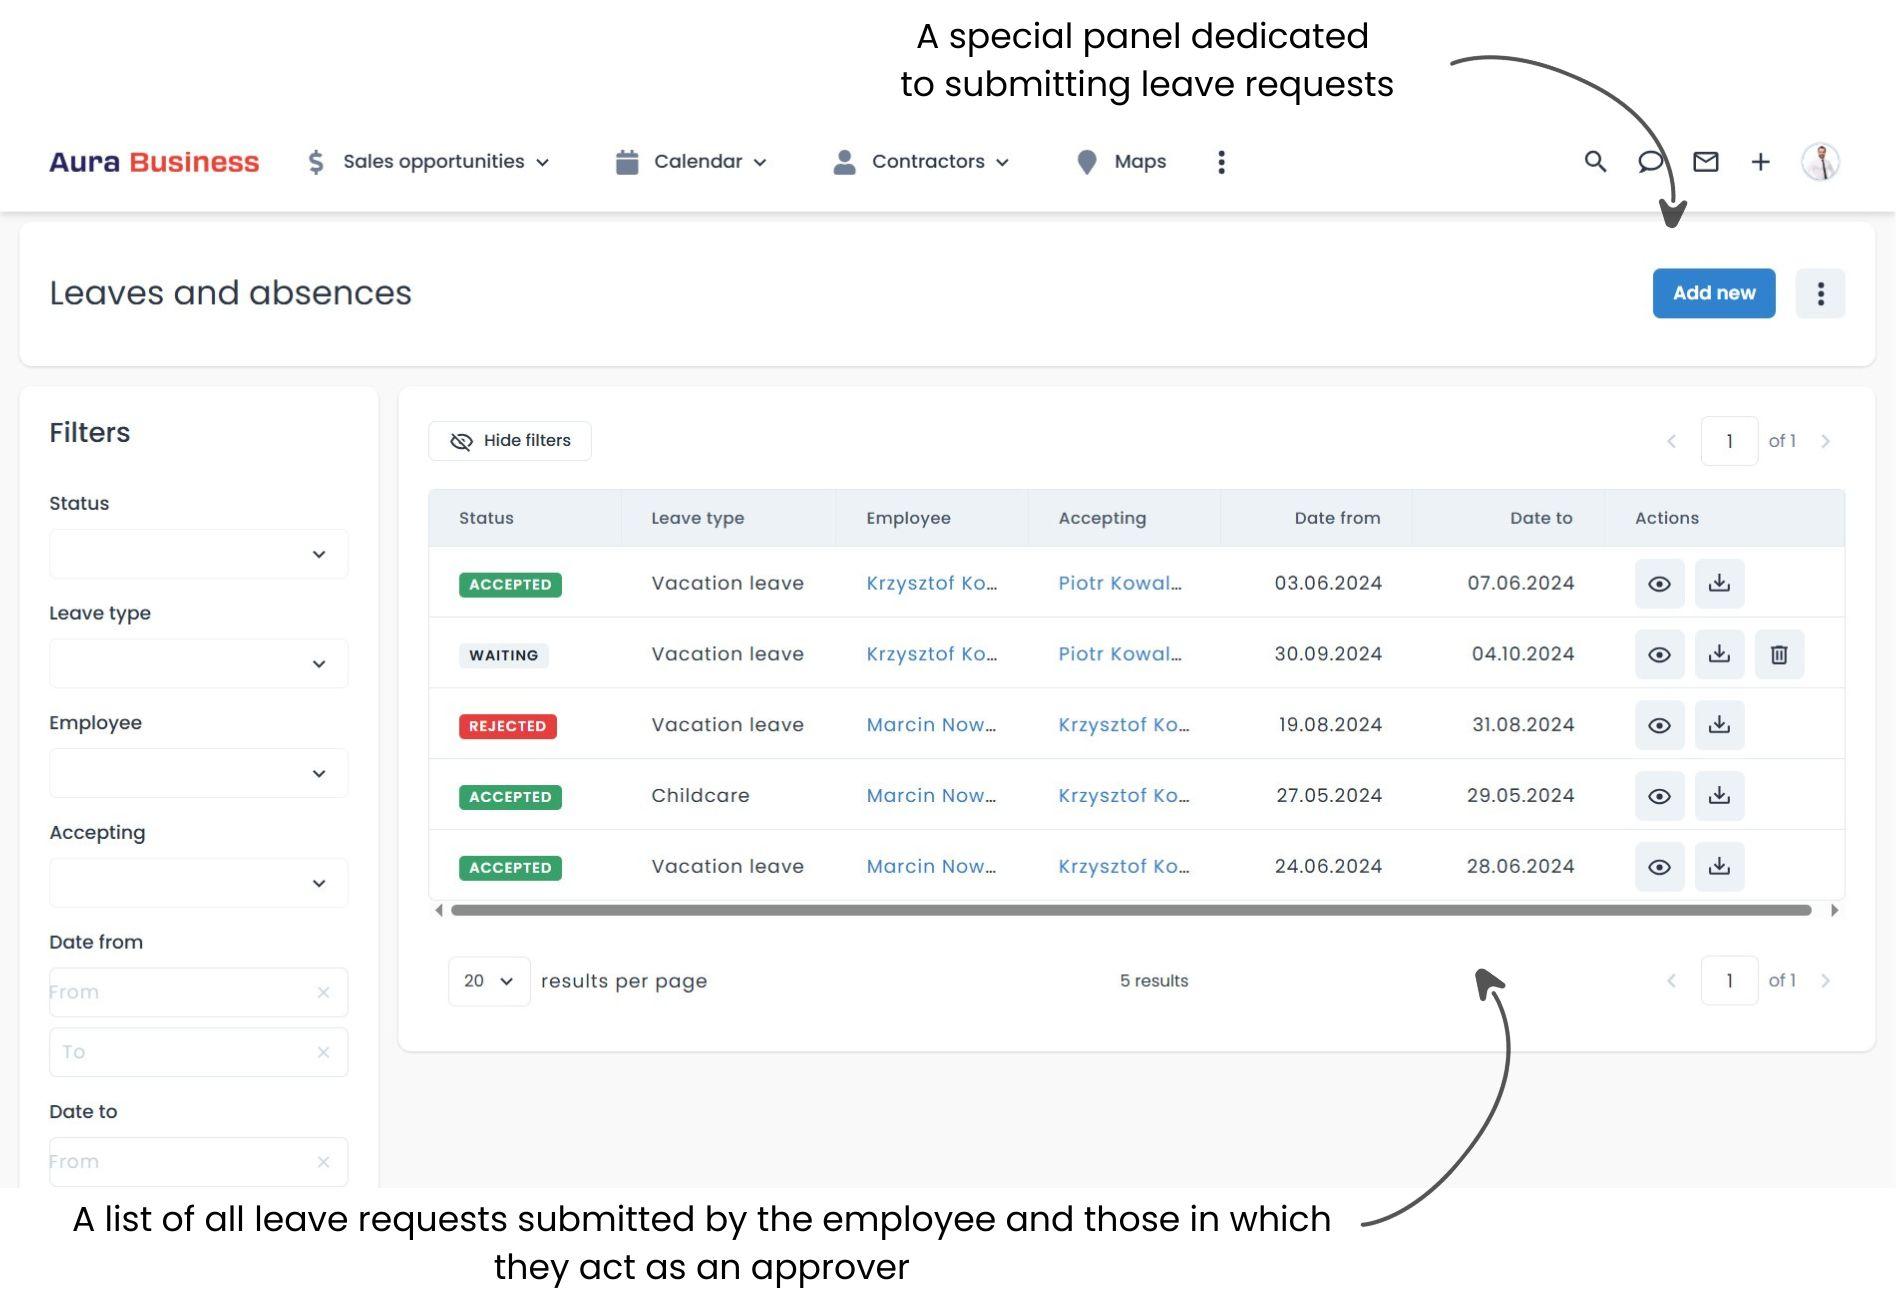
Task: Click the Add new button
Action: click(1713, 293)
